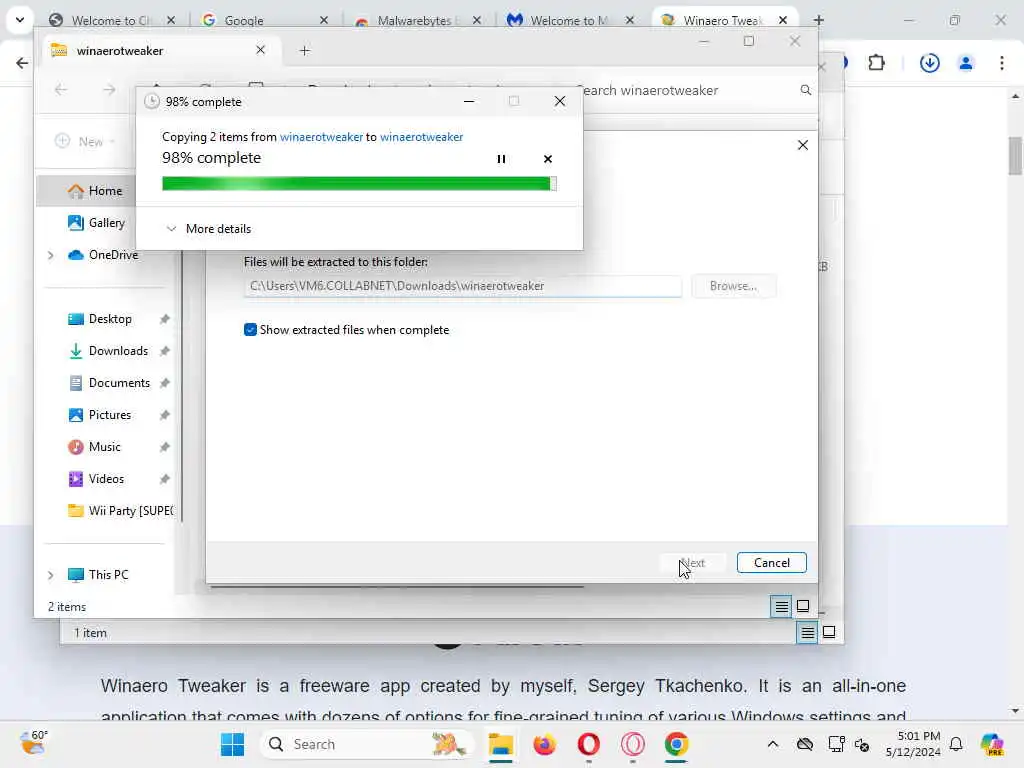This screenshot has height=768, width=1024.
Task: Click the taskbar Search box
Action: (368, 744)
